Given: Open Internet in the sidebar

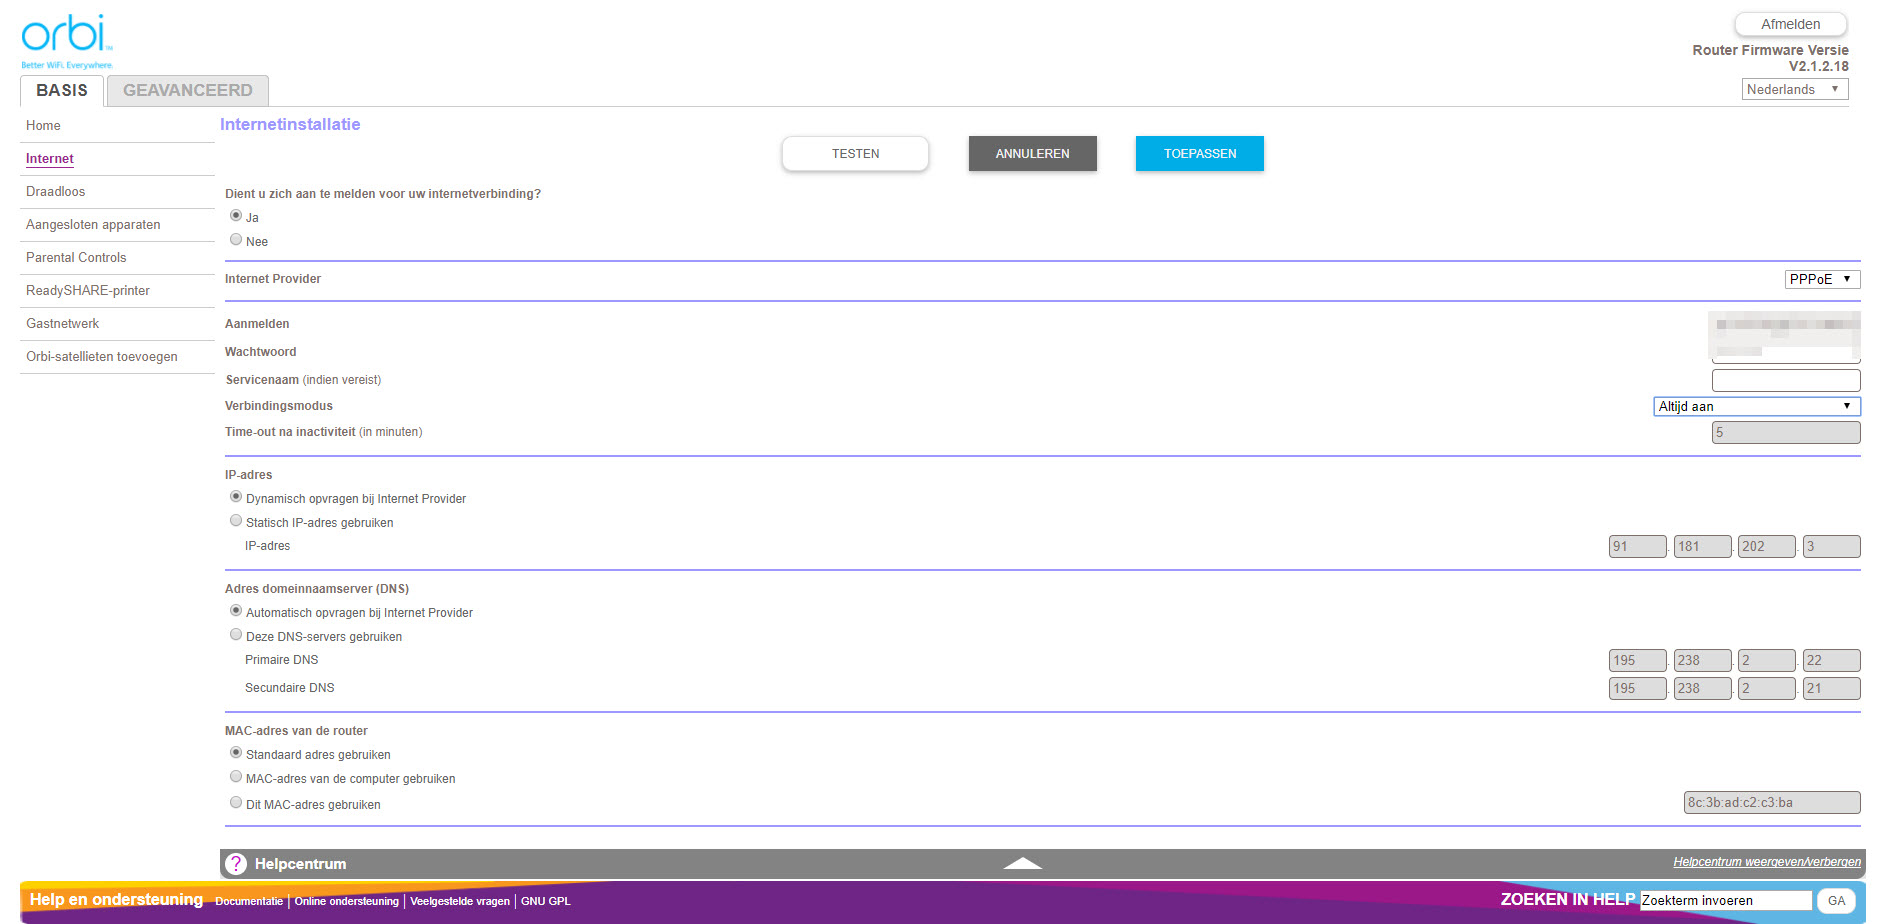Looking at the screenshot, I should 50,159.
